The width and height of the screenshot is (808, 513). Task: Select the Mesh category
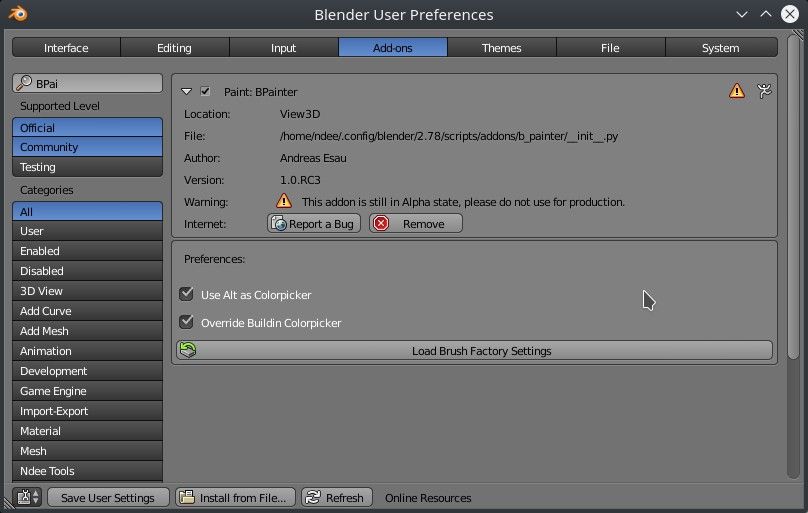[87, 451]
